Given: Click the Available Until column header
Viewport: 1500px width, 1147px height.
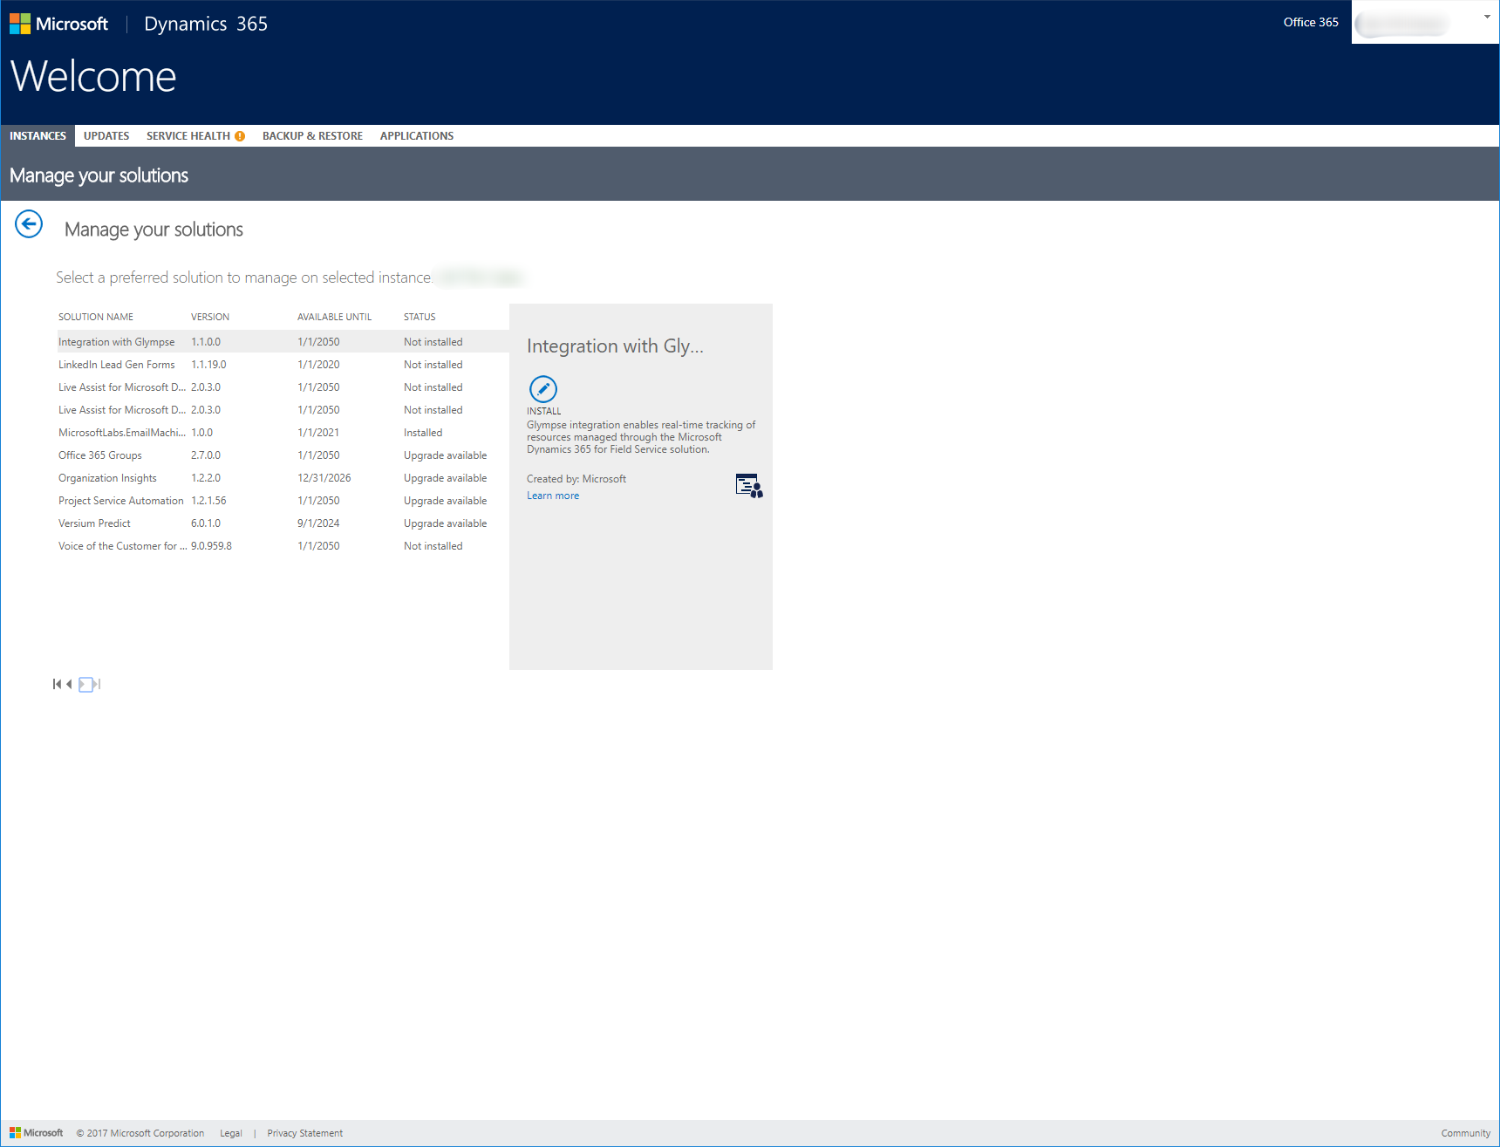Looking at the screenshot, I should tap(334, 317).
